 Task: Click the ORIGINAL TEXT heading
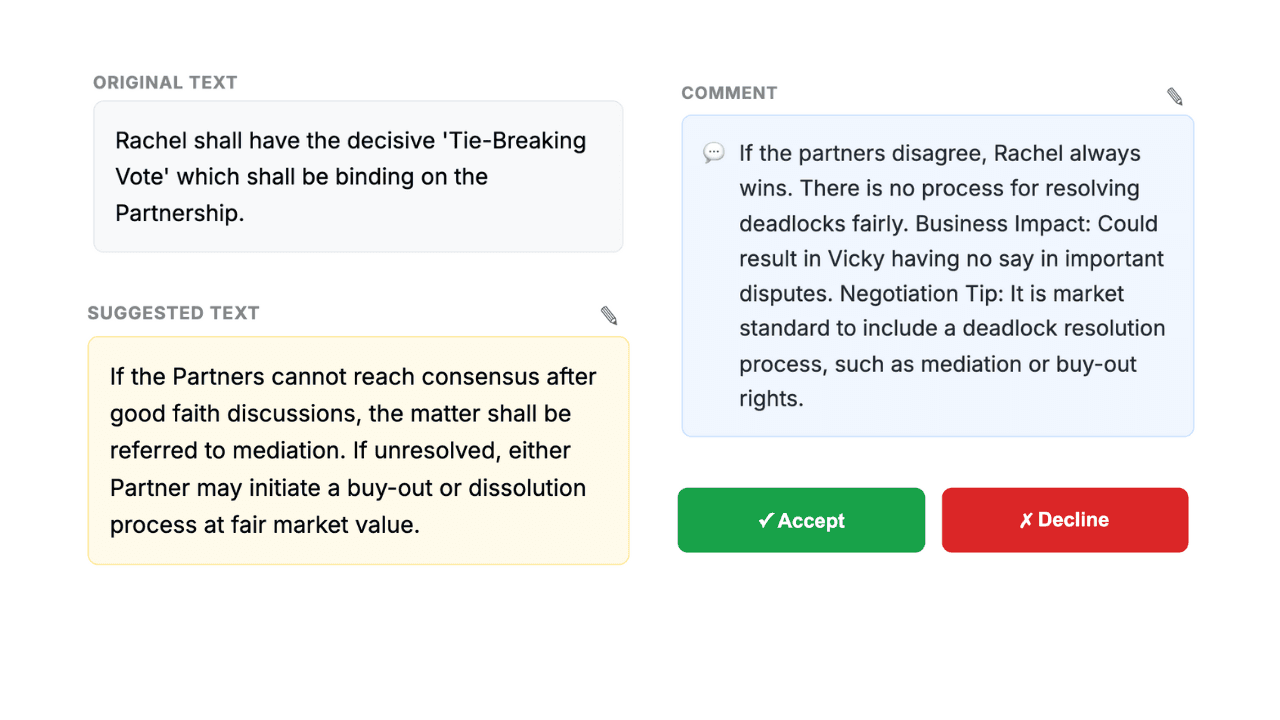pyautogui.click(x=165, y=83)
